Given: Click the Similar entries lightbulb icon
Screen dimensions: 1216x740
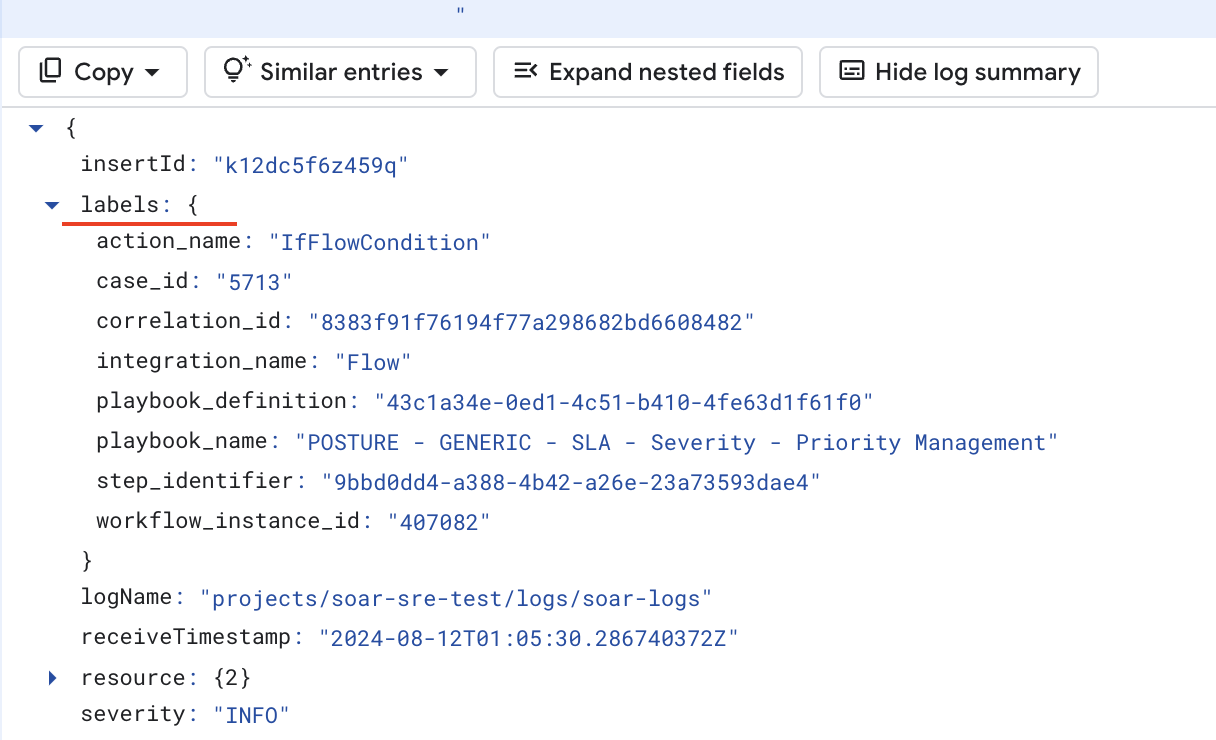Looking at the screenshot, I should click(x=233, y=71).
